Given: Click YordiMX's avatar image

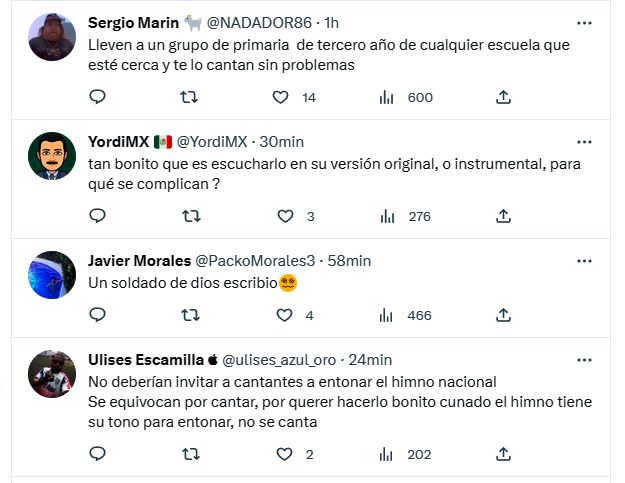Looking at the screenshot, I should pos(51,155).
